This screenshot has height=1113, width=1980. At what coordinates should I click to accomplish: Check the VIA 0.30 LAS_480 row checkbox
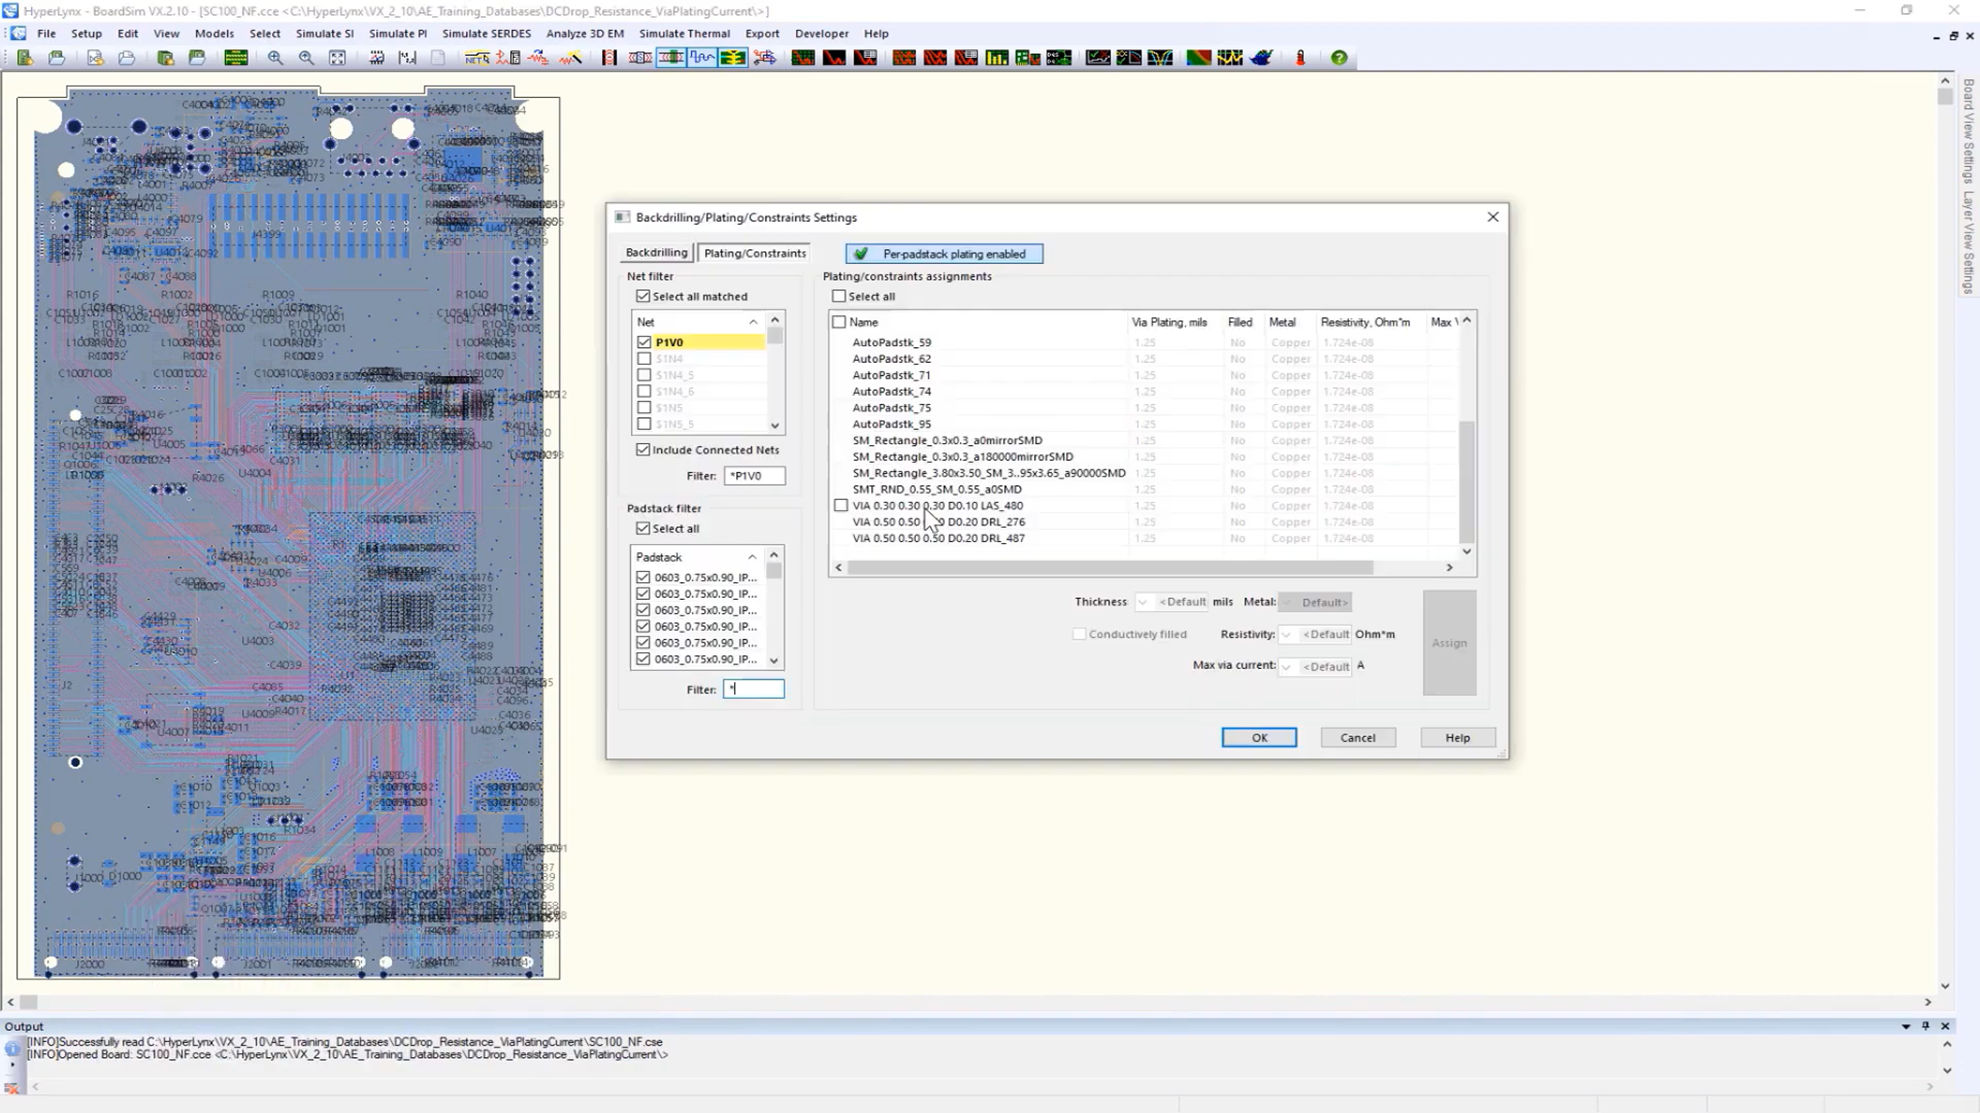point(841,505)
